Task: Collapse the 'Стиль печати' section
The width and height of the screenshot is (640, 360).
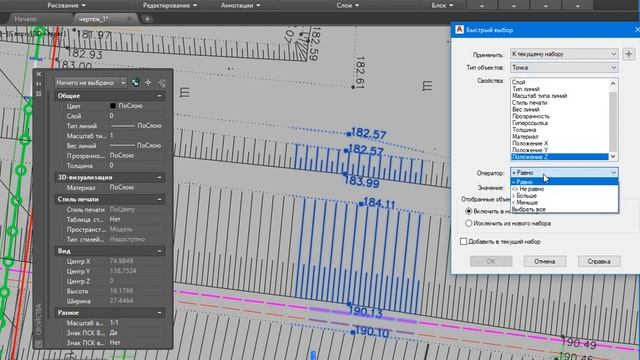Action: 160,199
